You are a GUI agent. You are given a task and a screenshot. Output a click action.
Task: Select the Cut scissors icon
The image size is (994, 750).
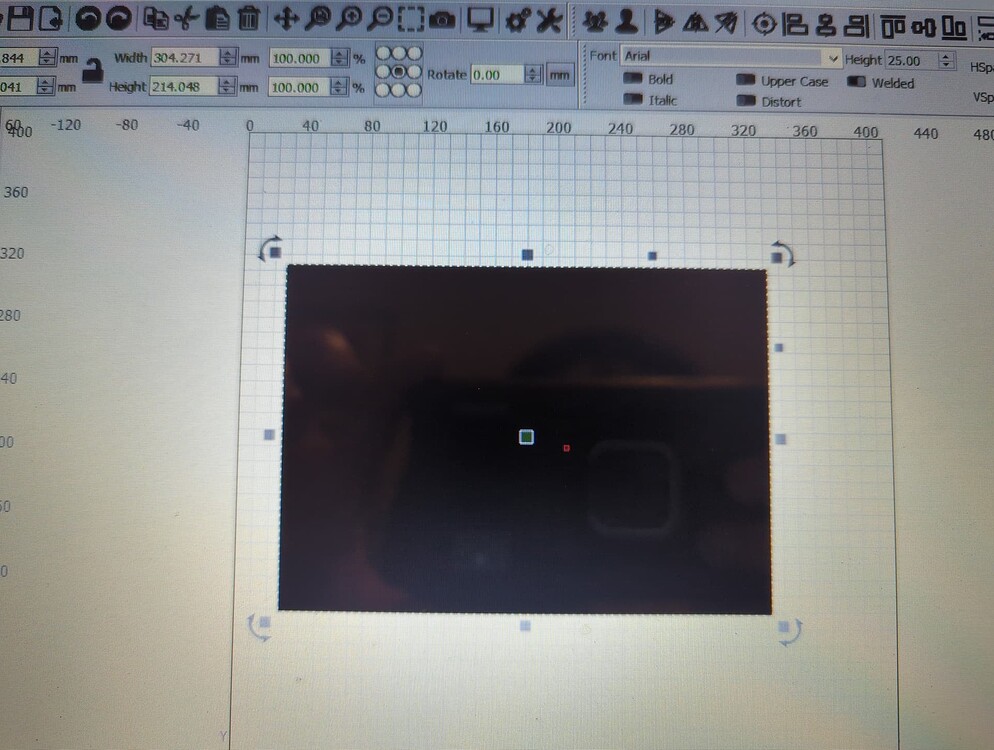click(185, 17)
